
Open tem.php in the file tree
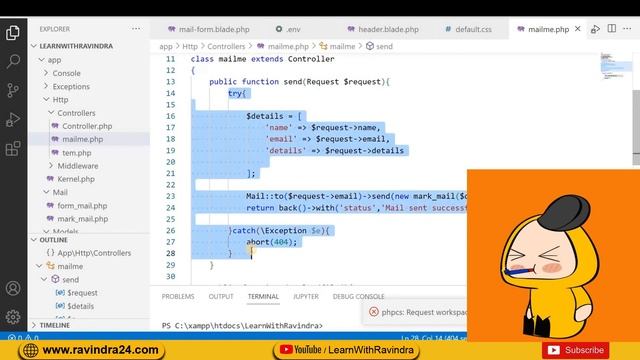click(76, 153)
